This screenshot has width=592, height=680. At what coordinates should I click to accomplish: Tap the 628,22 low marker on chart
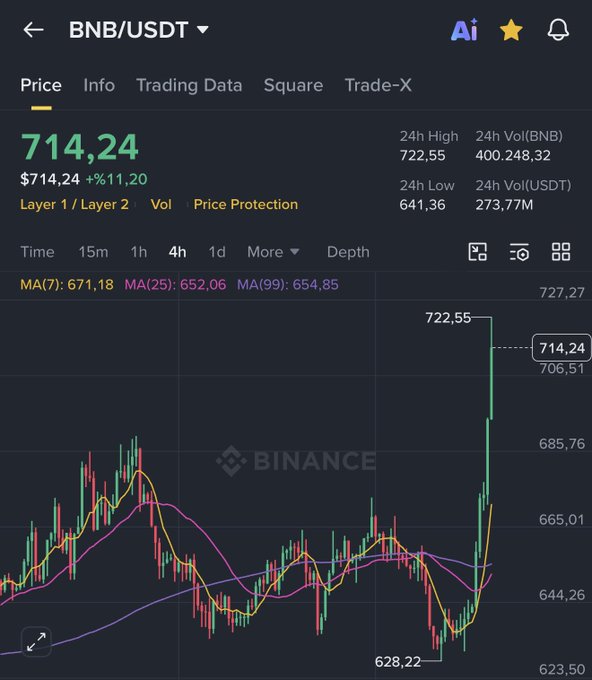click(398, 662)
